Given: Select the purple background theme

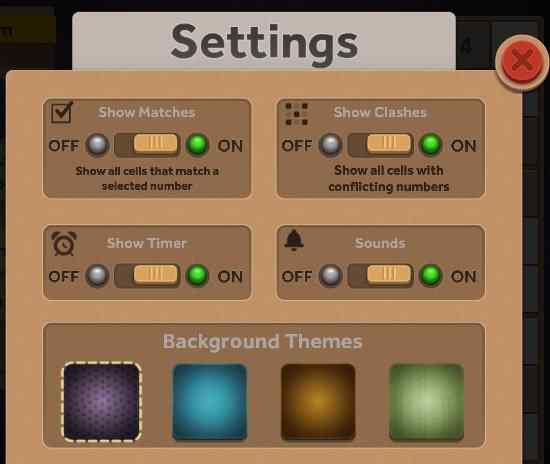Looking at the screenshot, I should (102, 402).
